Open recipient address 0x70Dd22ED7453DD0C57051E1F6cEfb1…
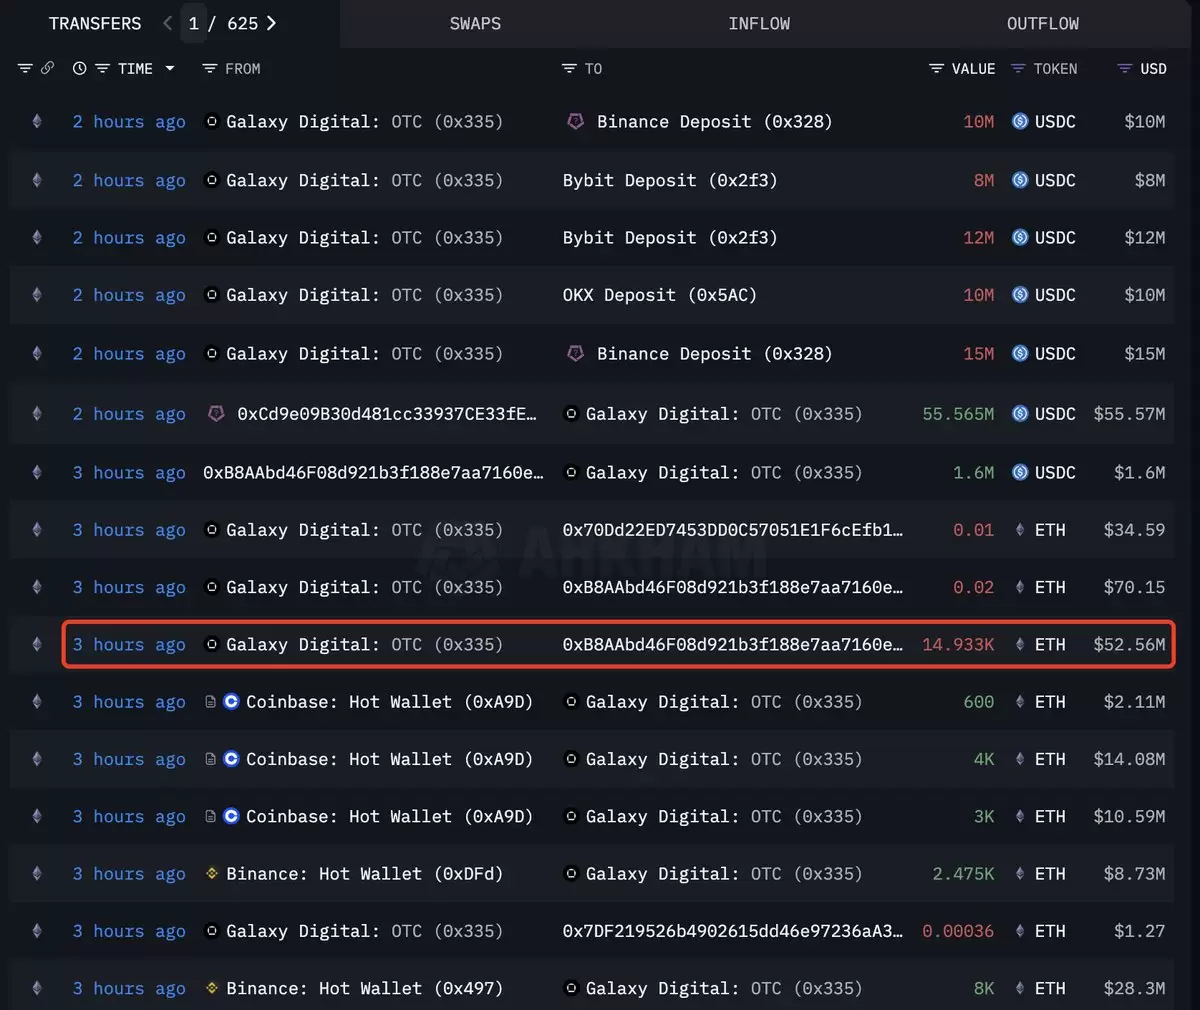 (x=733, y=530)
